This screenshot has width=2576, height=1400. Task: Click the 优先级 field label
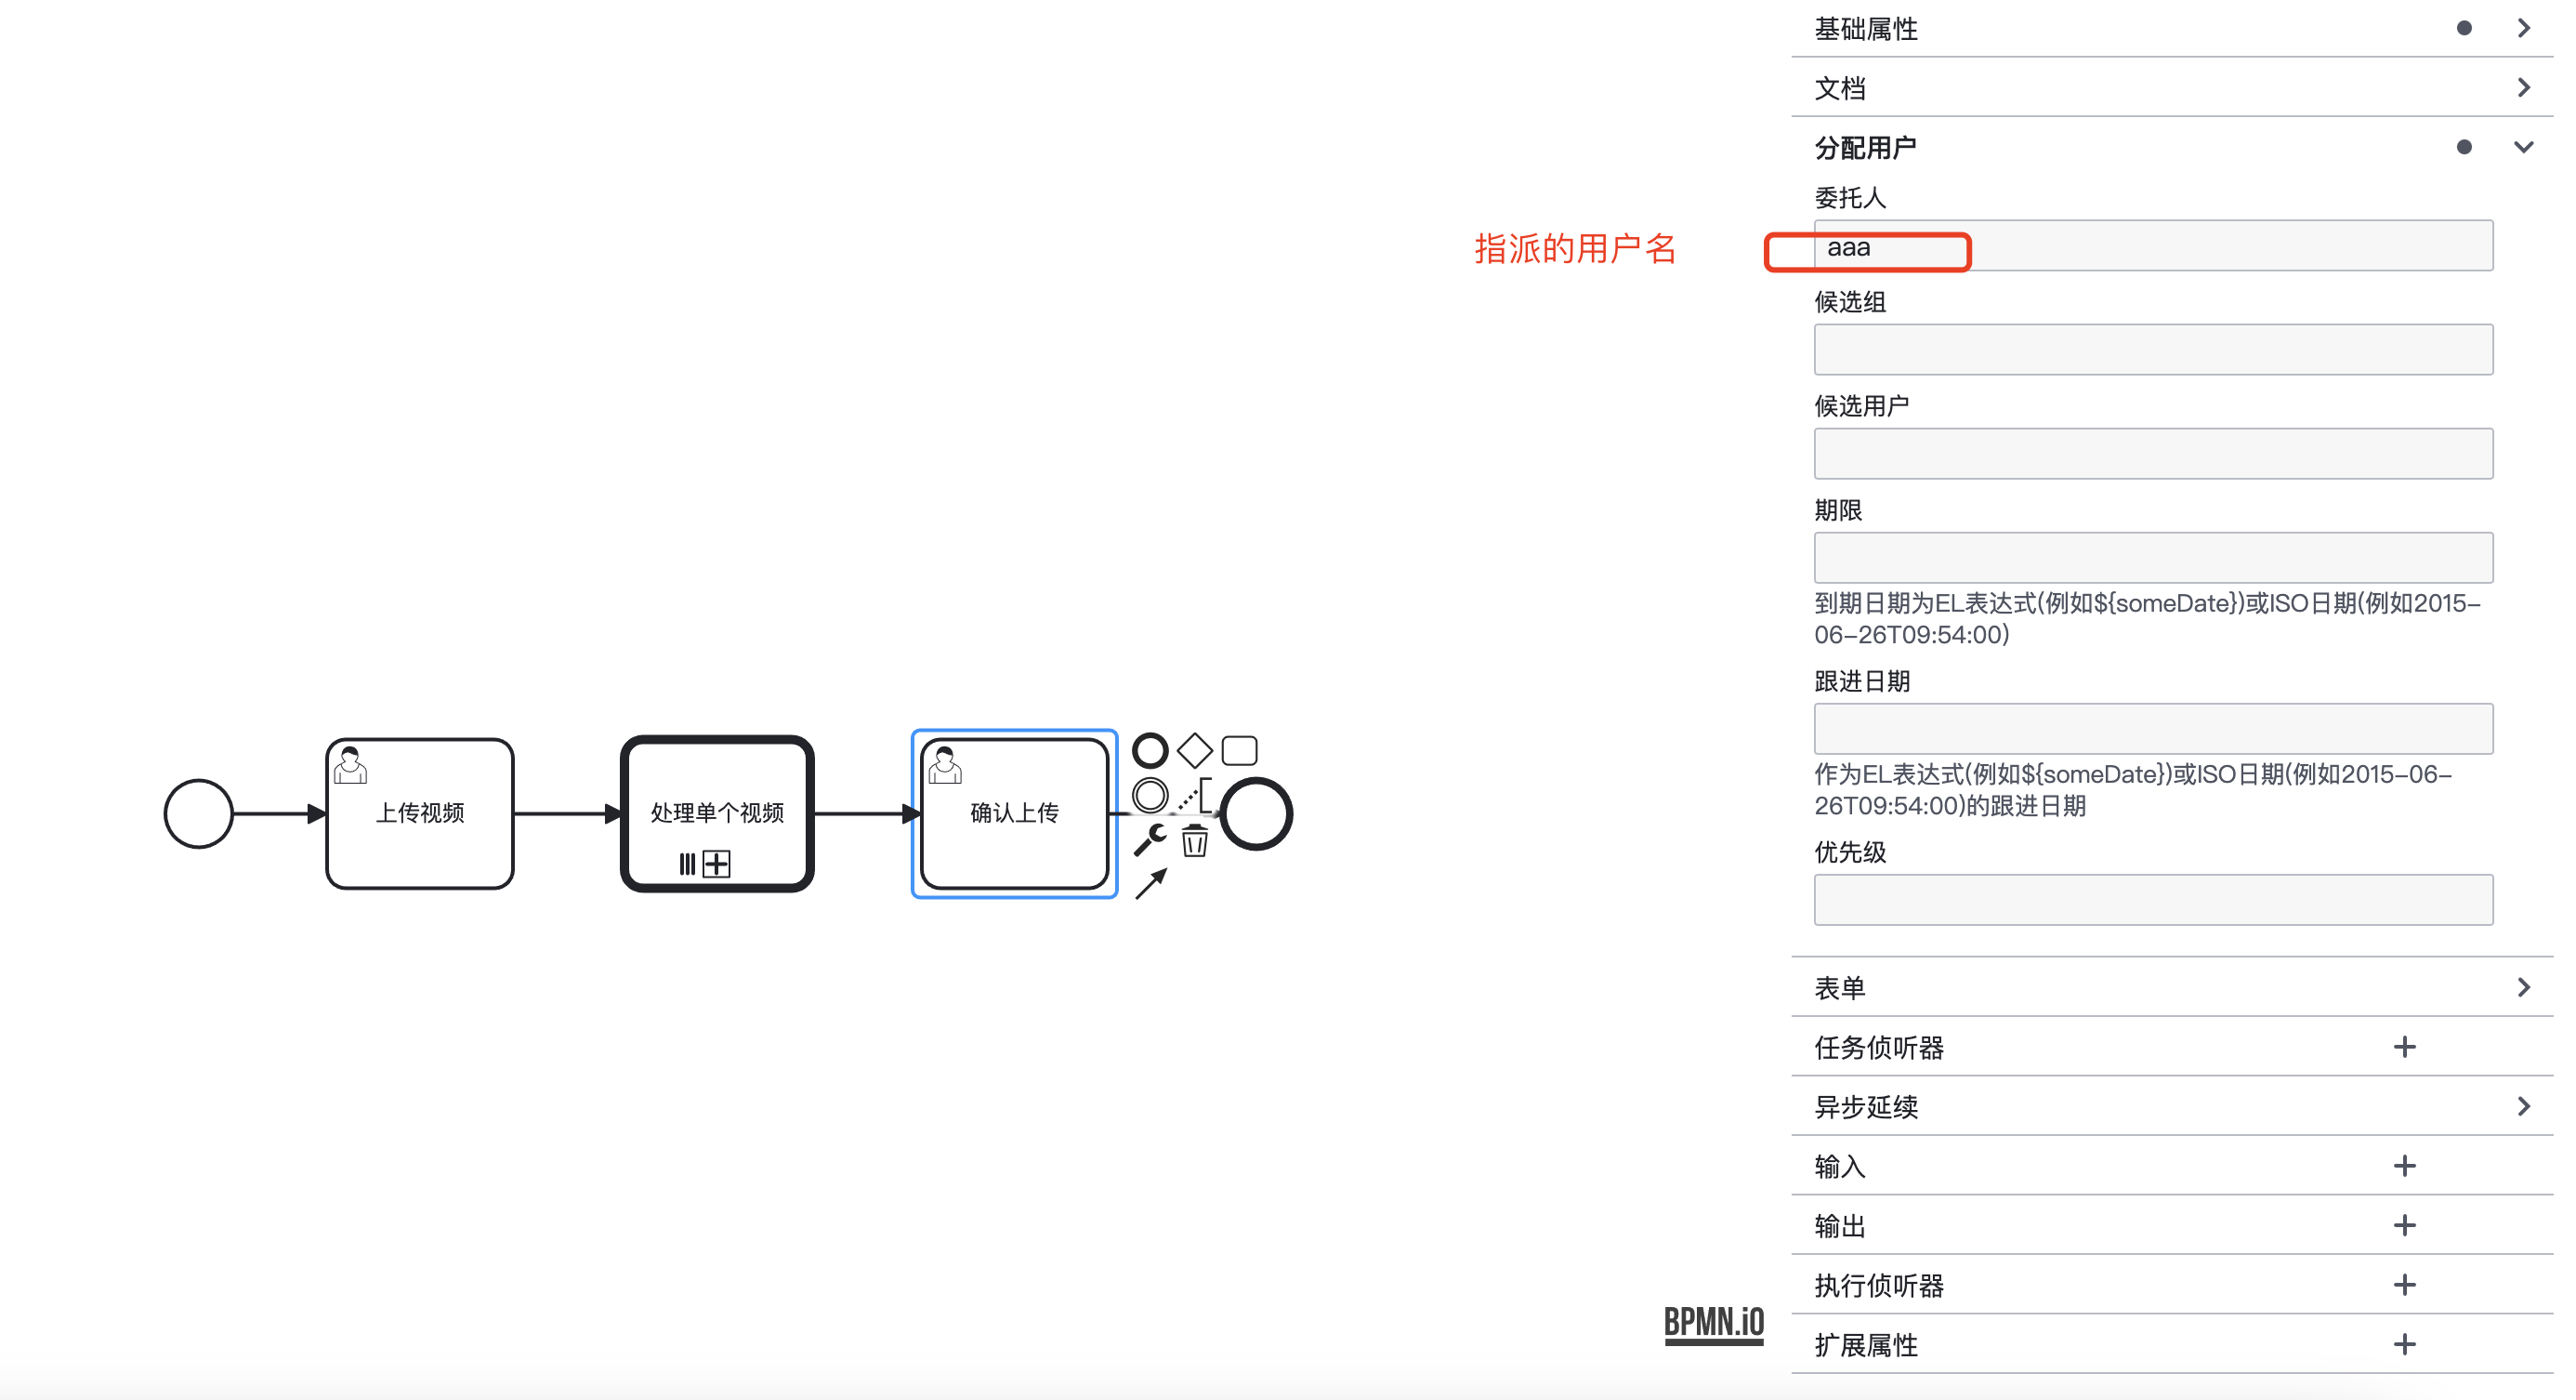[x=1850, y=852]
